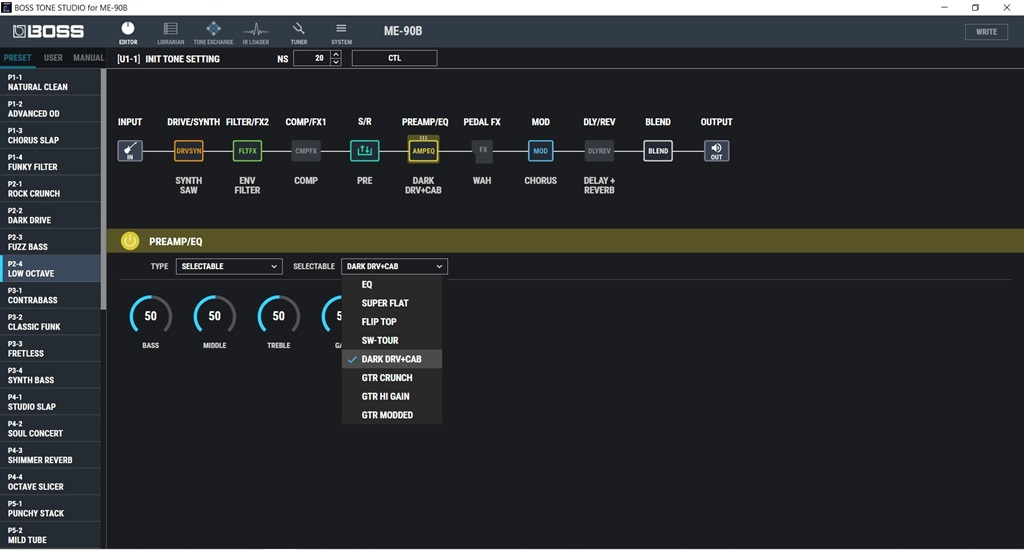
Task: Select the OUTPUT speaker block
Action: (x=716, y=151)
